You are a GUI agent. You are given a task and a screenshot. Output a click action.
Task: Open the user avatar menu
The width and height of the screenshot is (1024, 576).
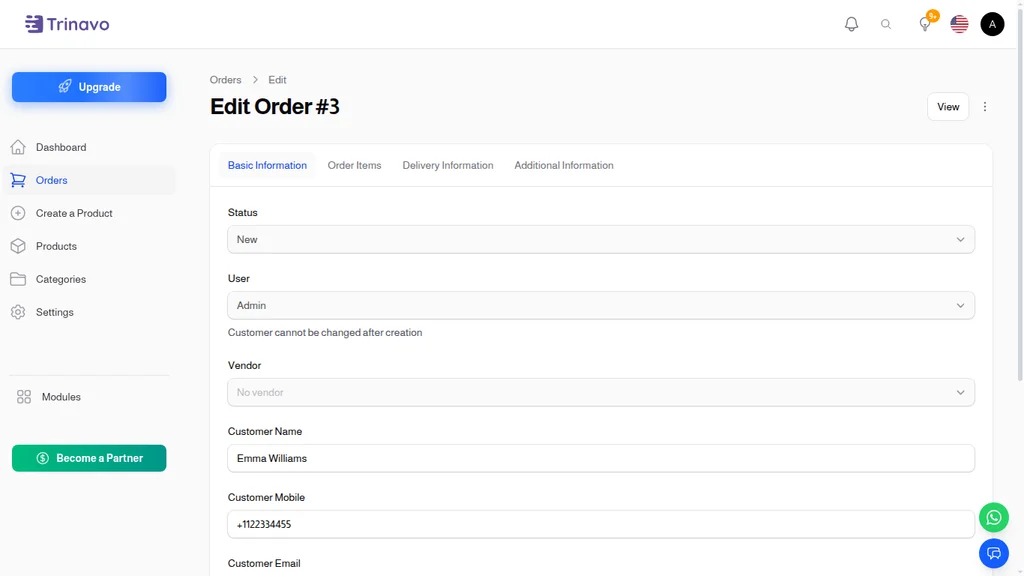pos(992,24)
